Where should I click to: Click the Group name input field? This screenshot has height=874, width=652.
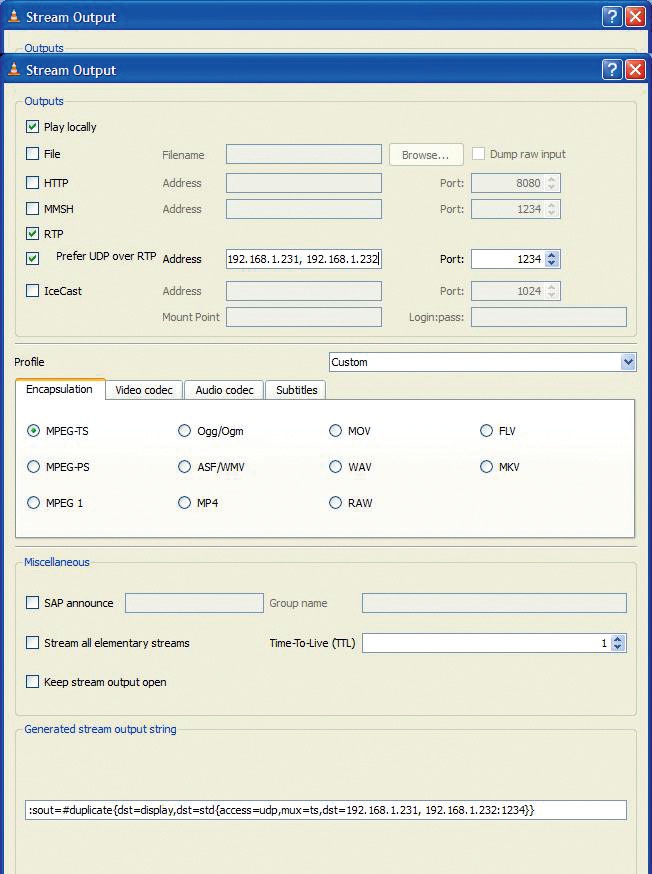tap(494, 603)
